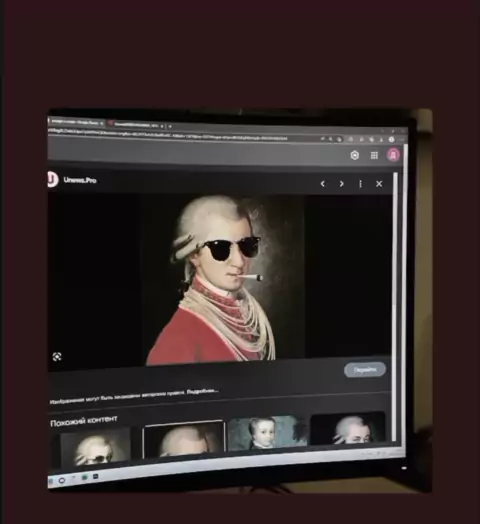Click the pink account avatar

coord(393,155)
